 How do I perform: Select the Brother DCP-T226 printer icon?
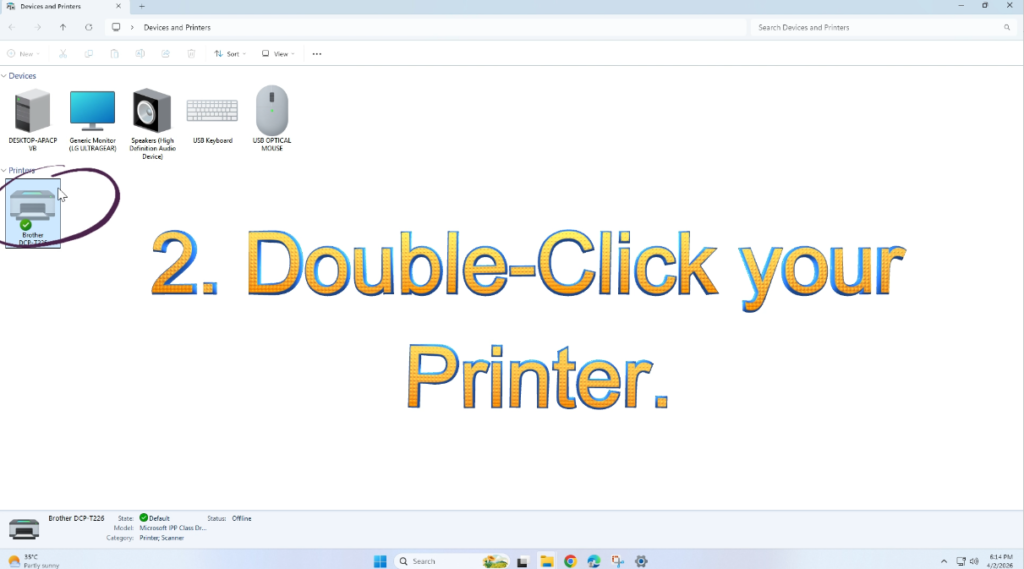pyautogui.click(x=33, y=213)
